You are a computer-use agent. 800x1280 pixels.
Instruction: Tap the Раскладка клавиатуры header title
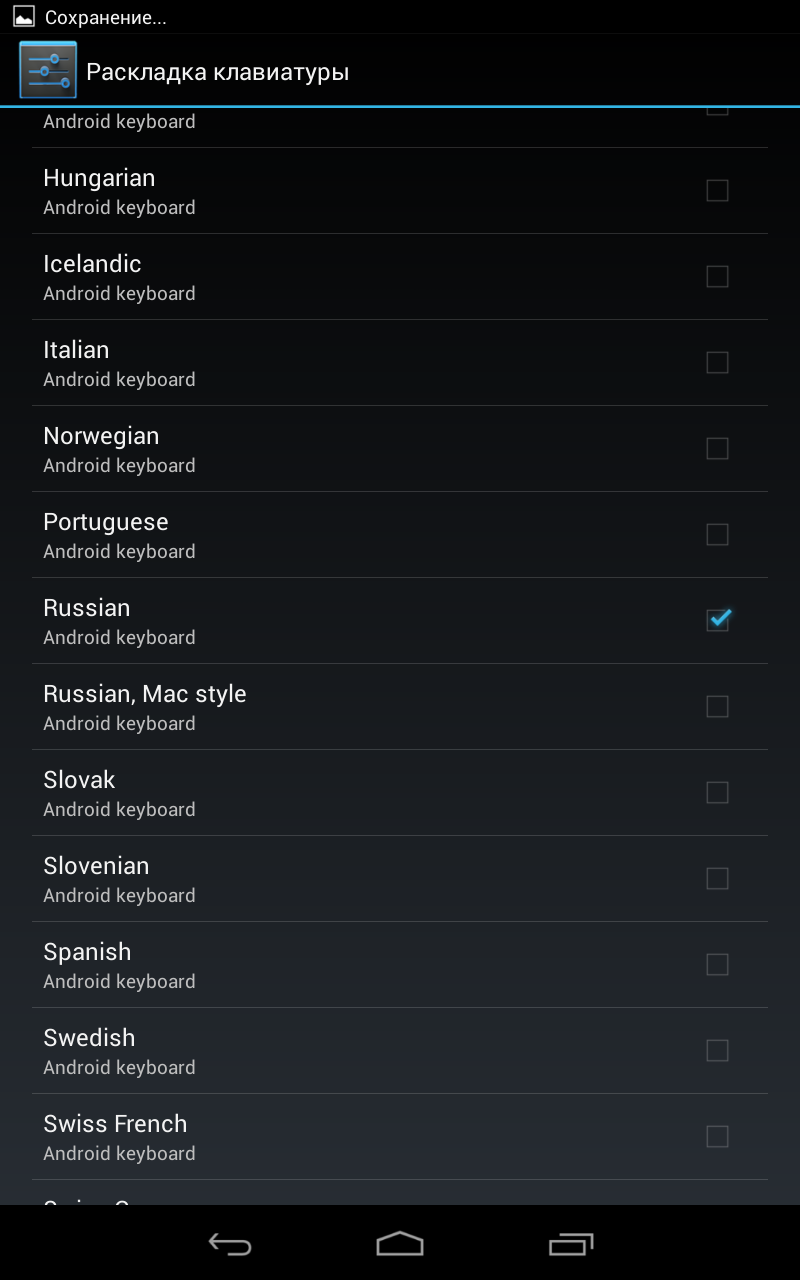click(217, 72)
